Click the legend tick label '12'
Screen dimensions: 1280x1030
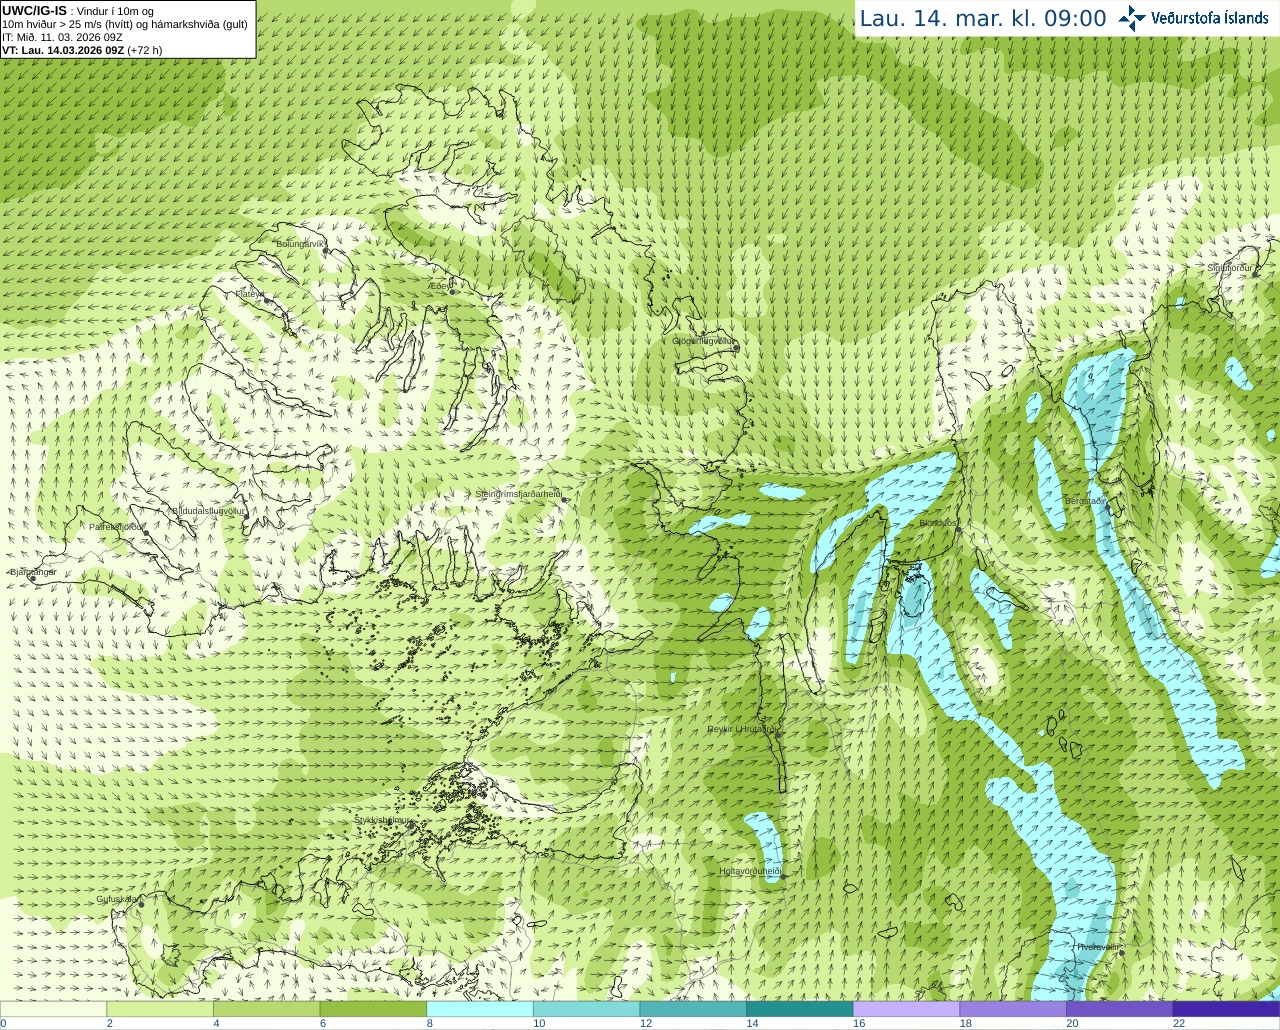[x=646, y=1023]
